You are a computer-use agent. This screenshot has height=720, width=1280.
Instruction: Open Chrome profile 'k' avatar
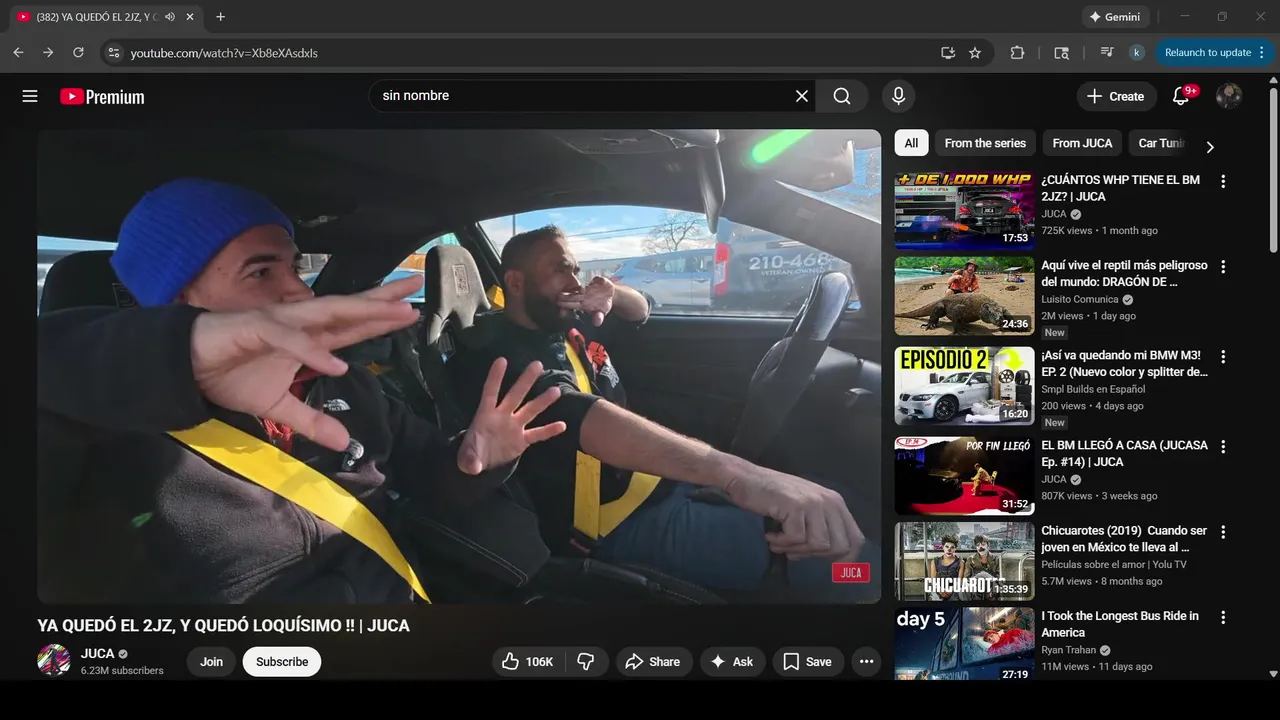1137,53
